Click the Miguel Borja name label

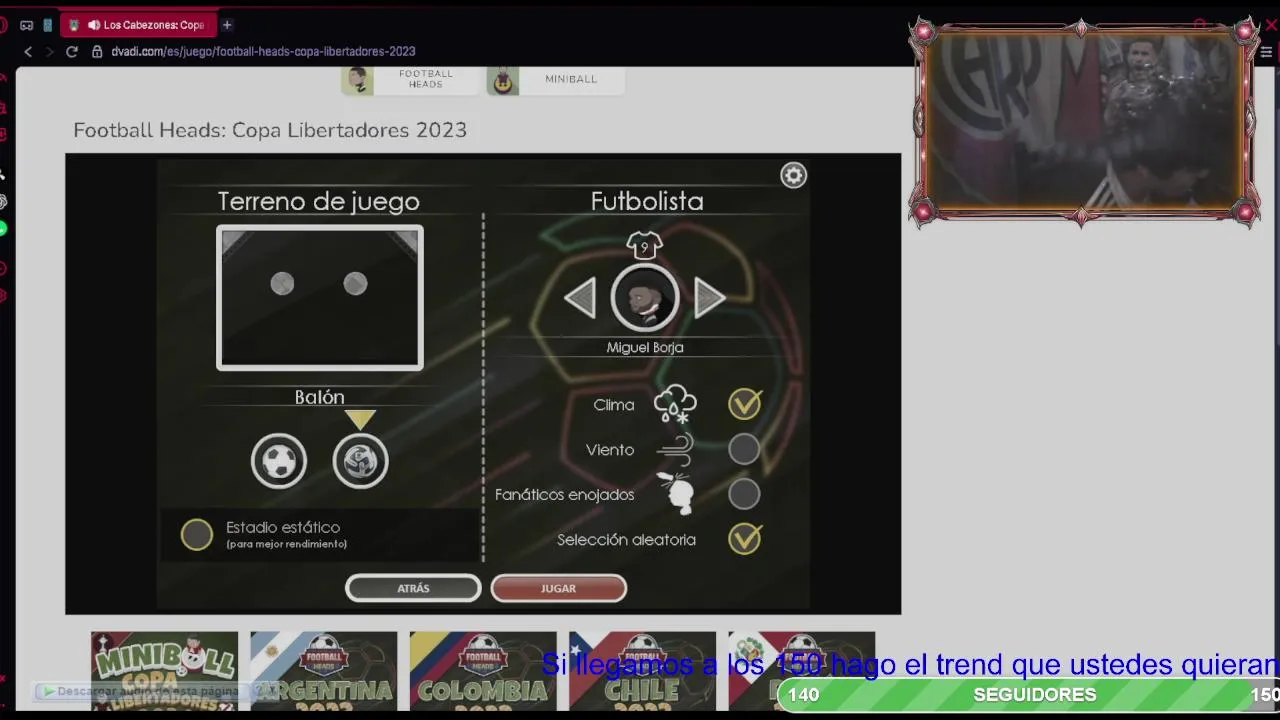(645, 347)
